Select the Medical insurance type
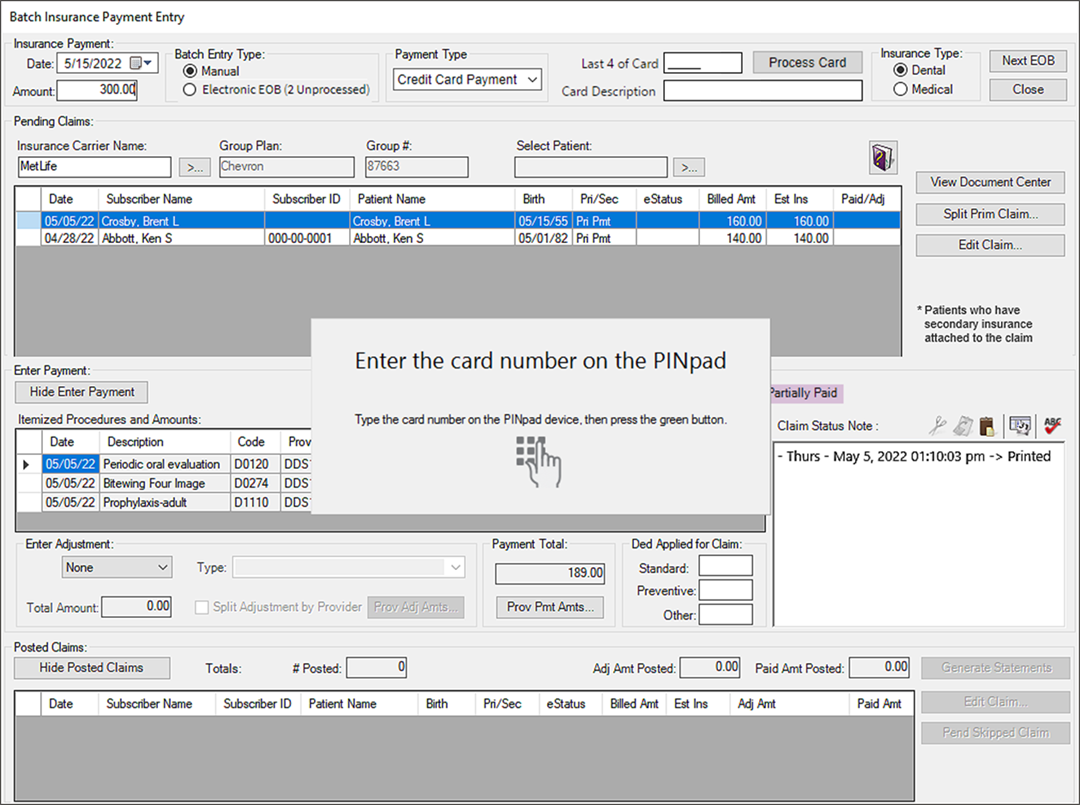This screenshot has width=1080, height=805. (900, 89)
